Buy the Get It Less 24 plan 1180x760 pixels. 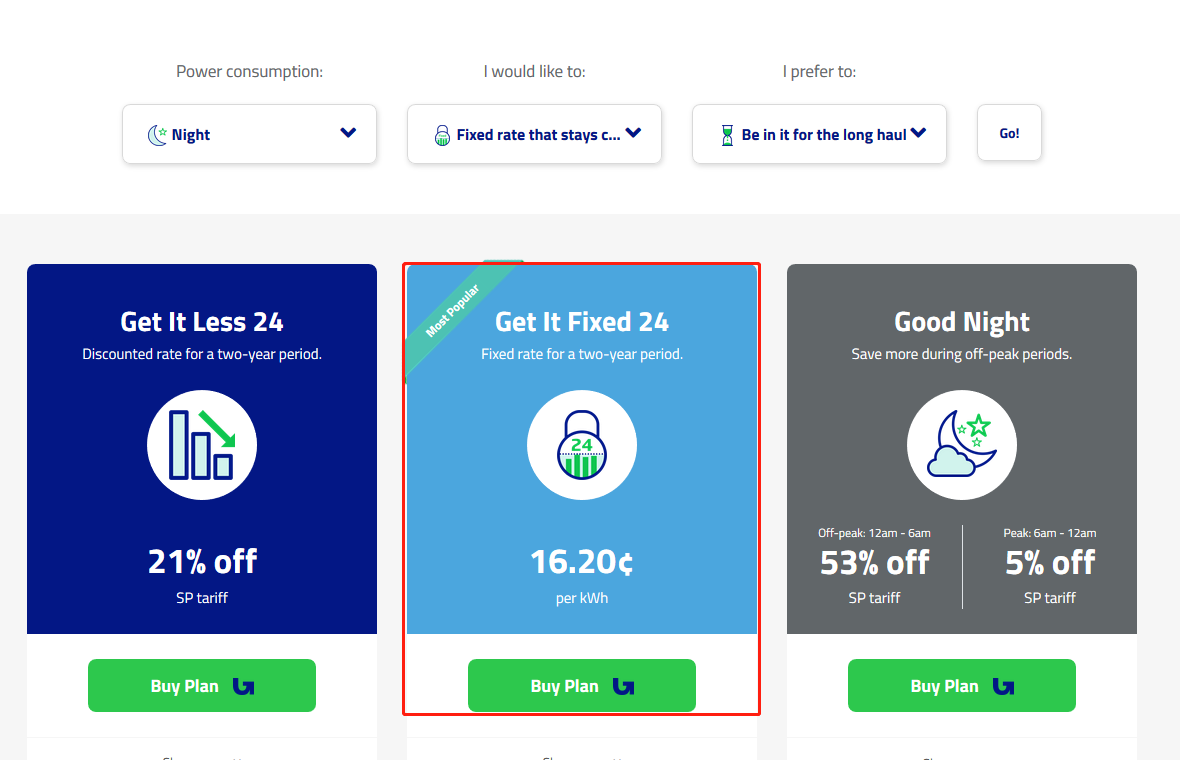tap(201, 686)
